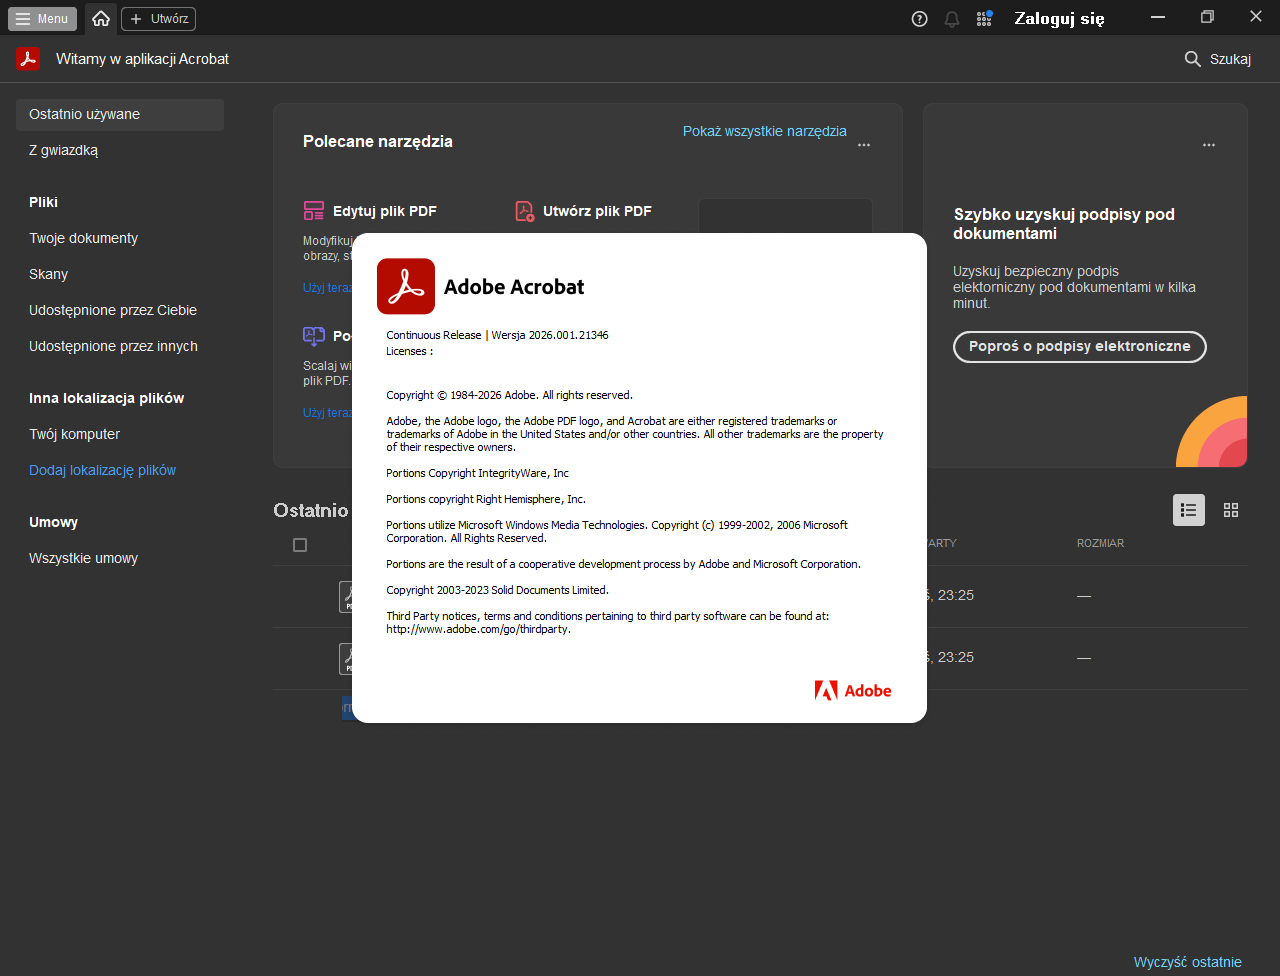Click the Utwórz create button

click(158, 19)
